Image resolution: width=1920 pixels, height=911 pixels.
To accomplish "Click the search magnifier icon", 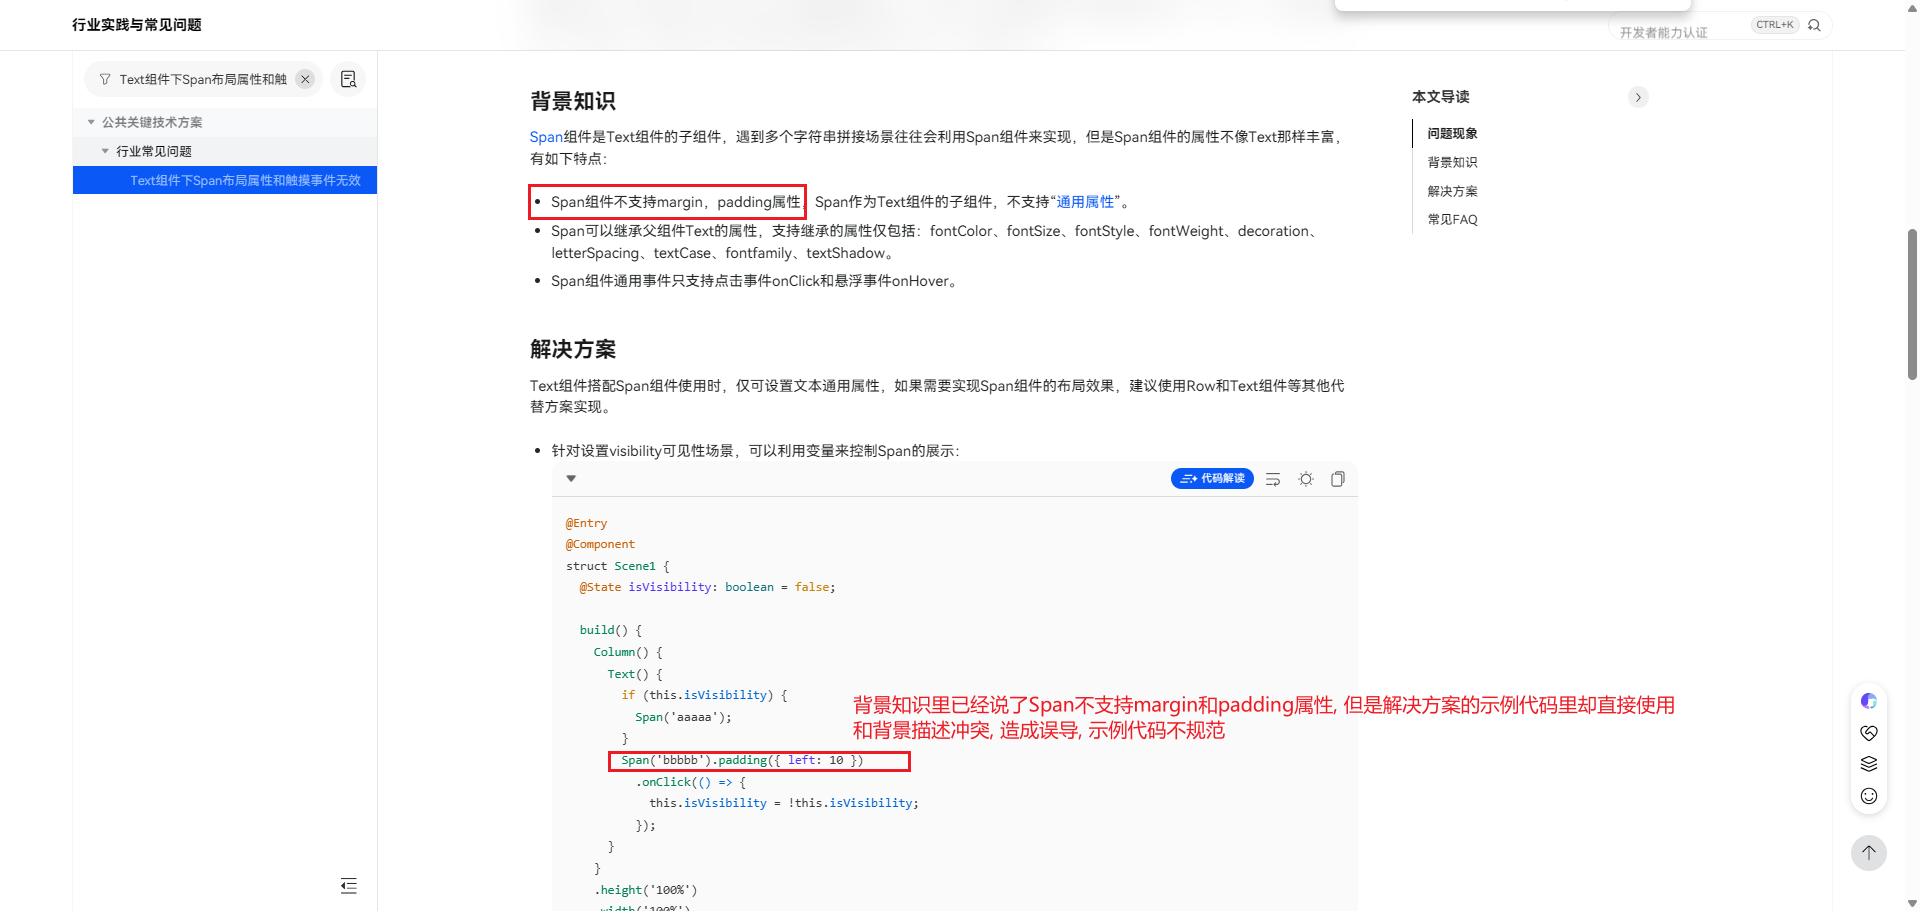I will [x=1814, y=25].
